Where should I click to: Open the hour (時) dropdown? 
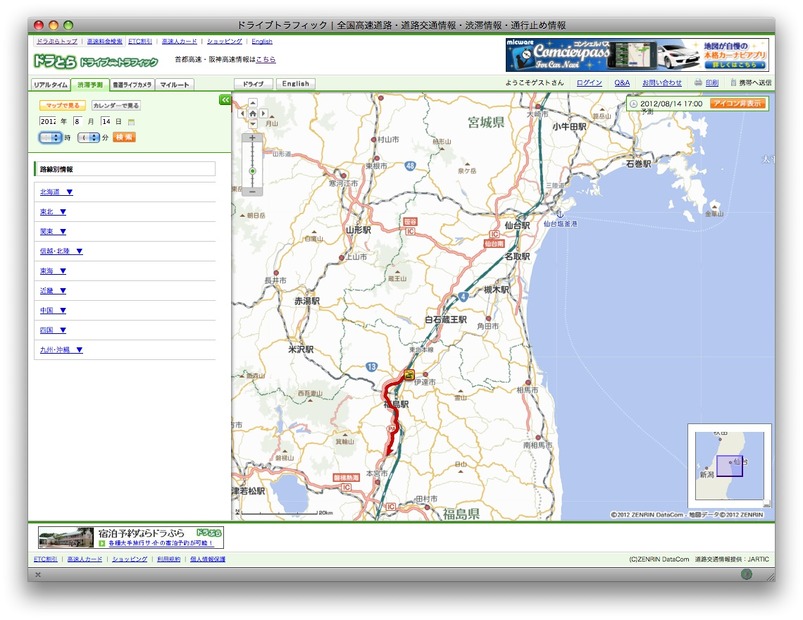click(50, 138)
